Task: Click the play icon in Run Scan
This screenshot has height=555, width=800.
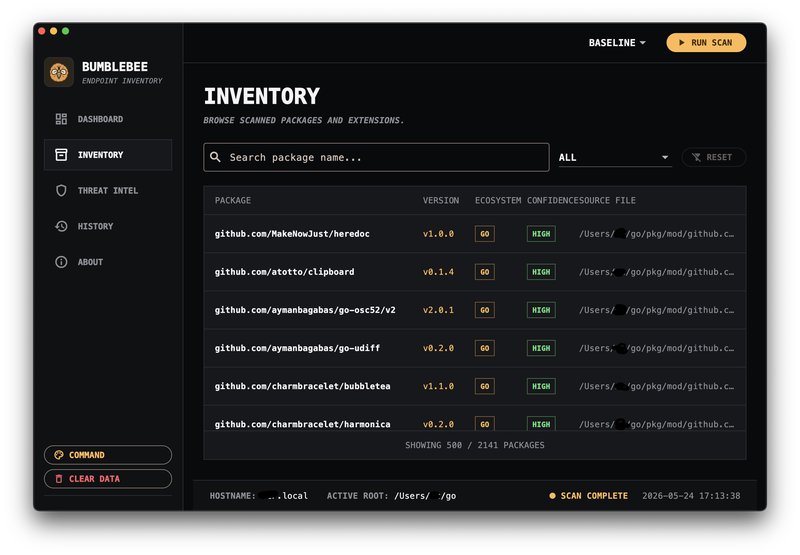Action: 682,42
